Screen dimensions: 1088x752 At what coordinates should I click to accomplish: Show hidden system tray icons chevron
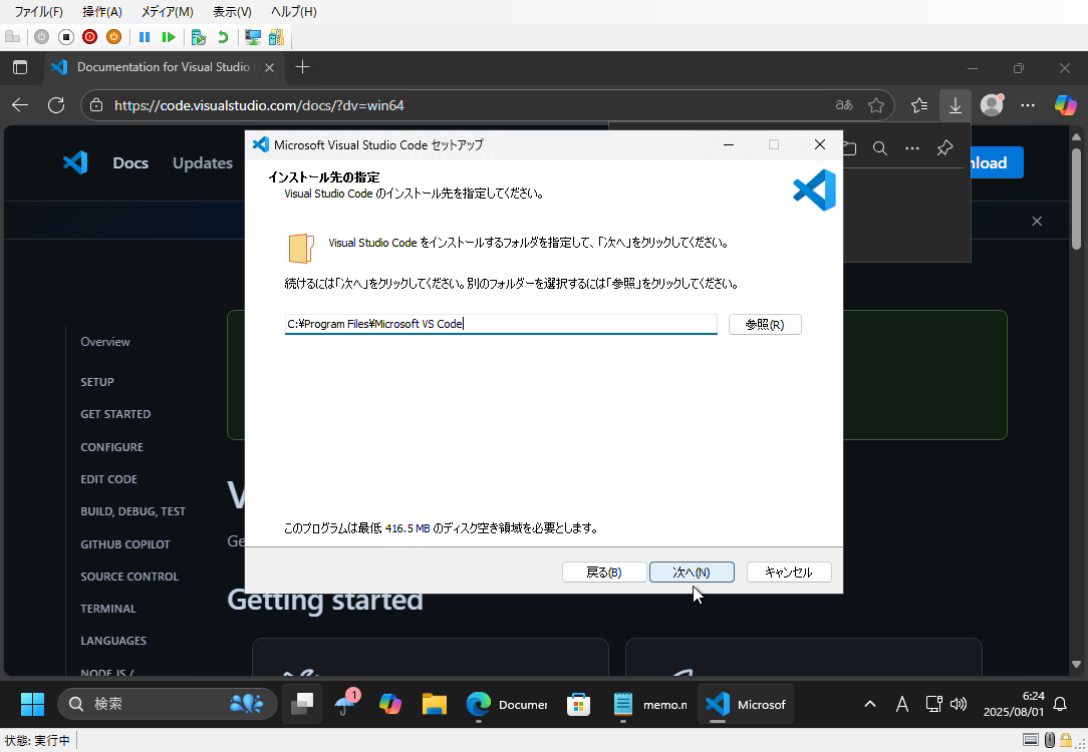tap(869, 704)
